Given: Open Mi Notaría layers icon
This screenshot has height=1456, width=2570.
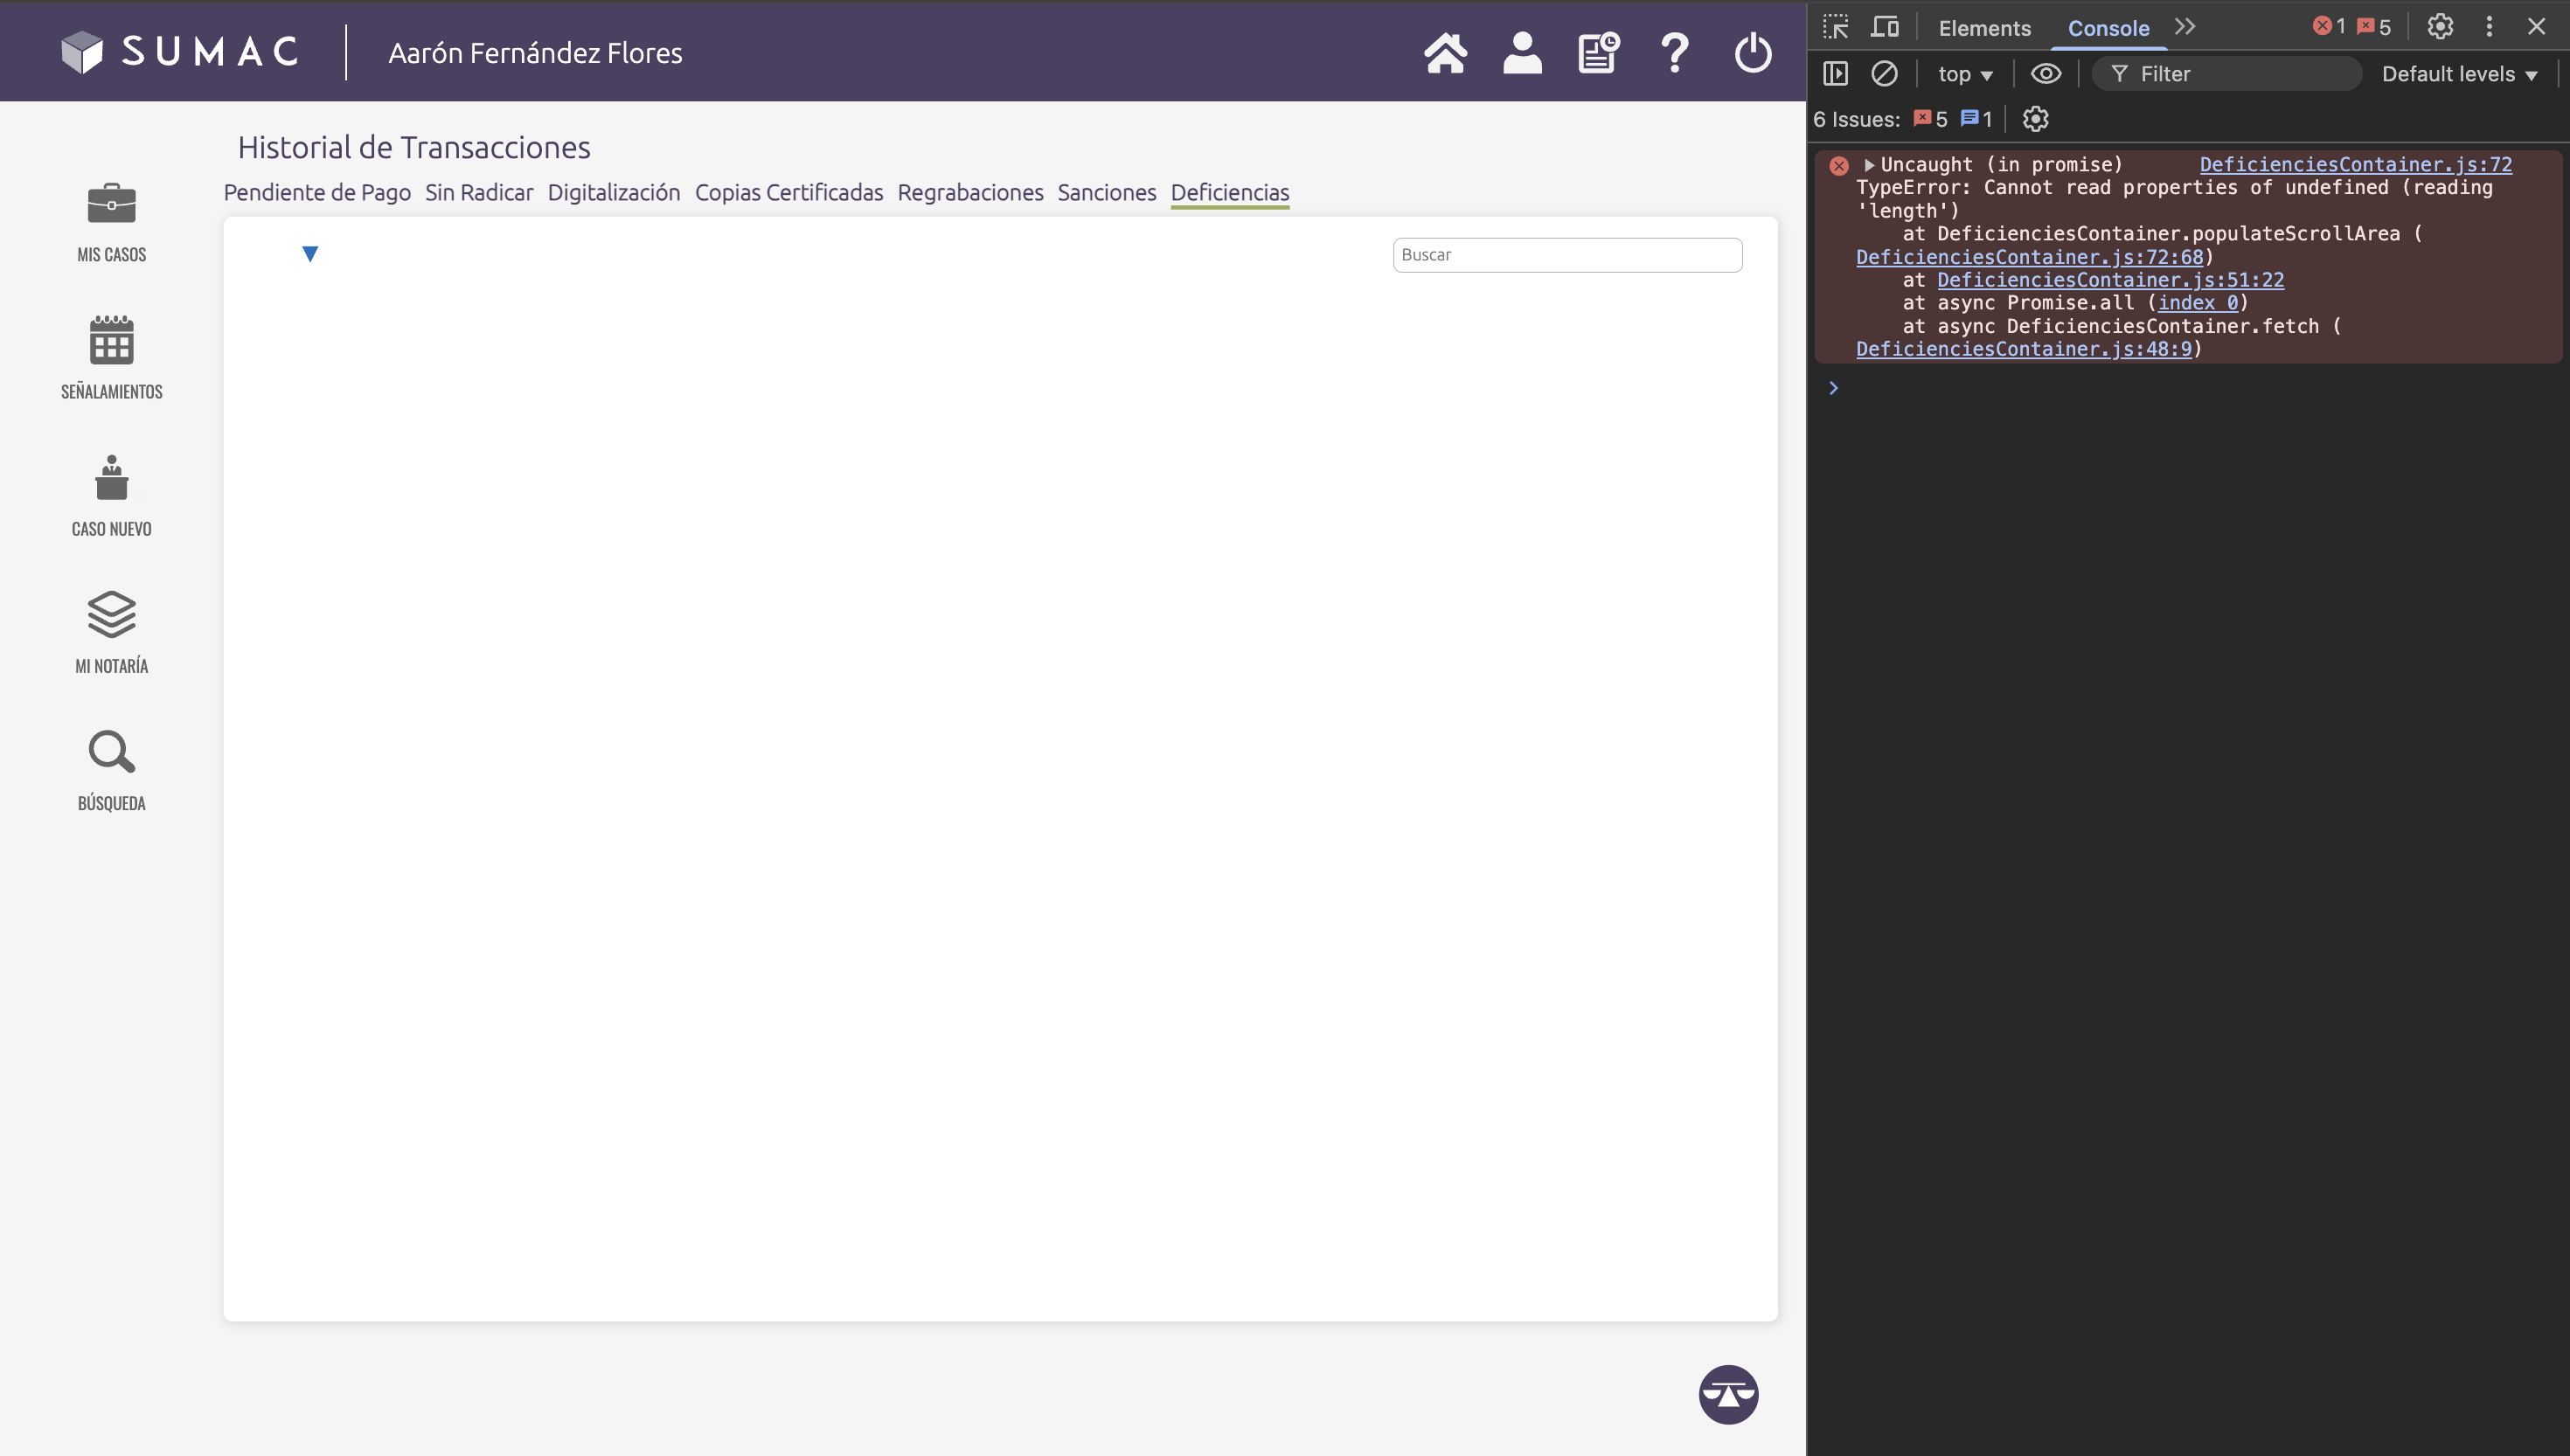Looking at the screenshot, I should (111, 614).
